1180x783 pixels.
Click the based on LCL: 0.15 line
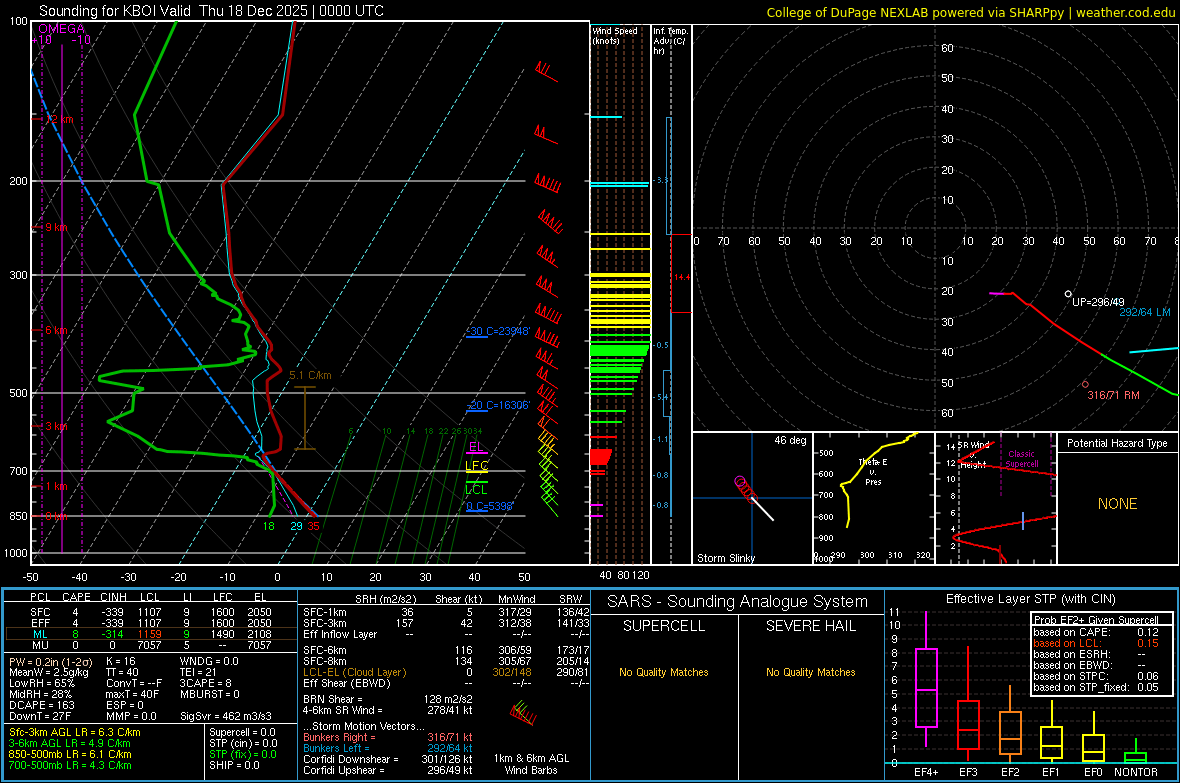coord(1096,643)
